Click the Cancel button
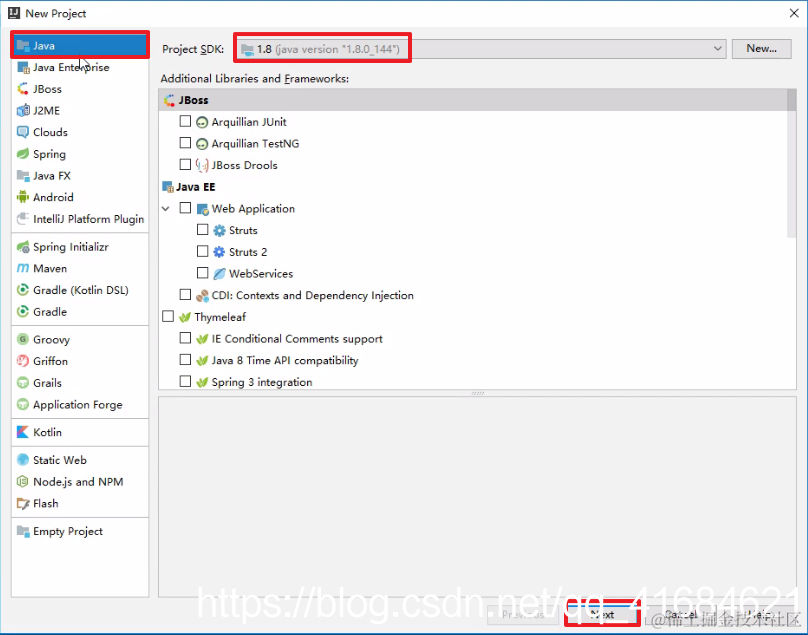The image size is (808, 635). coord(681,614)
